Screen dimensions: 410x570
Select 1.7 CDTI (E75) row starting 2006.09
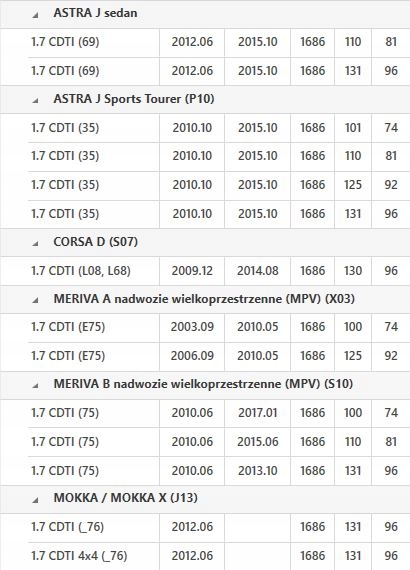(219, 356)
